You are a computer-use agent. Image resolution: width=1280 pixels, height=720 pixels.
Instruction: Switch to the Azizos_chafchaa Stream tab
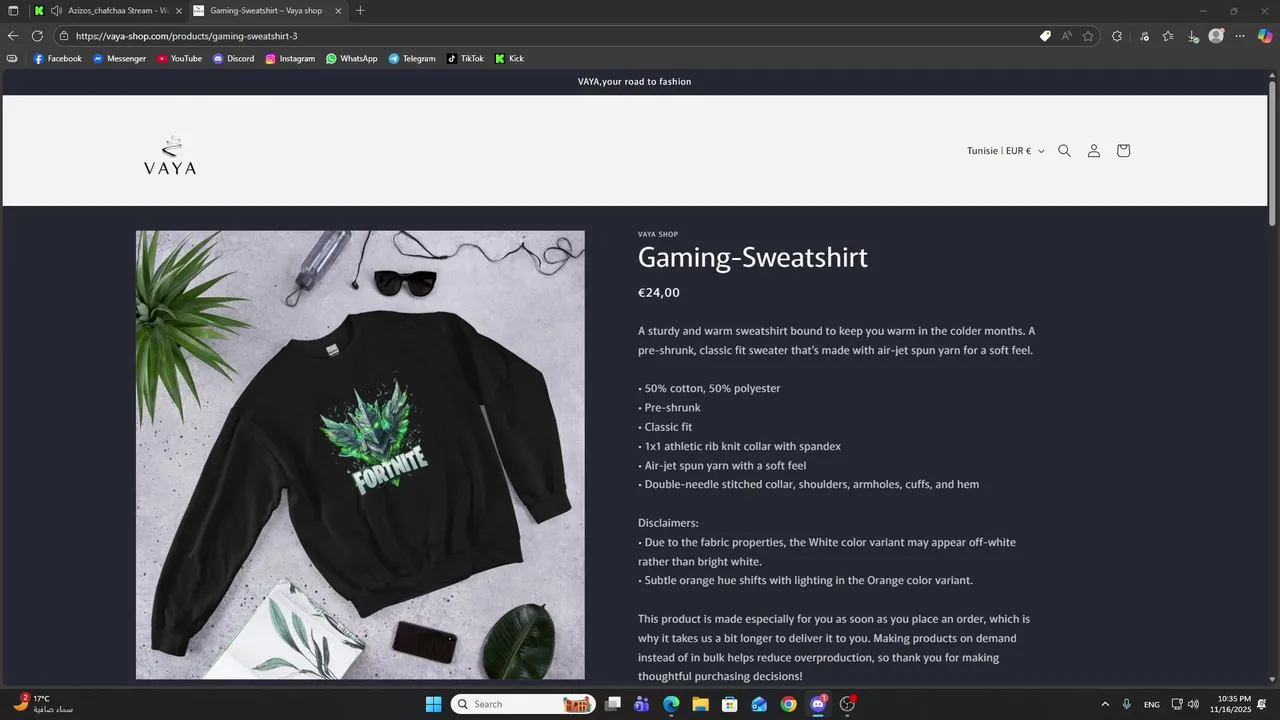(107, 11)
